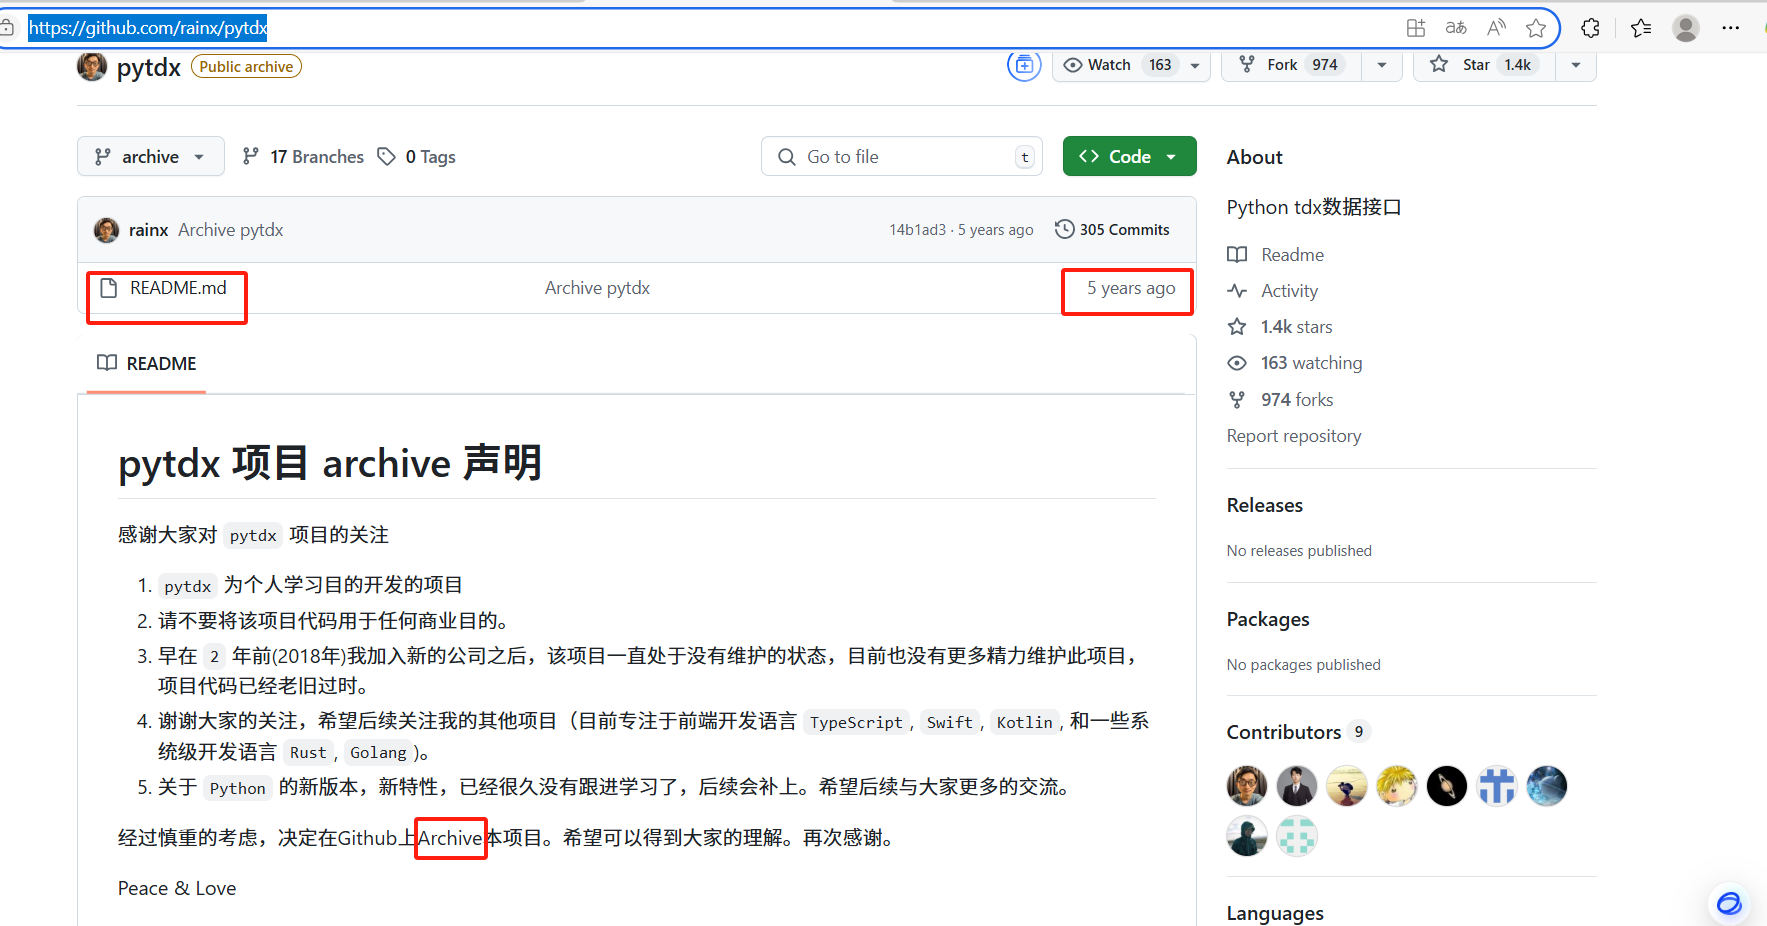
Task: Expand the Star lists dropdown arrow
Action: click(x=1576, y=65)
